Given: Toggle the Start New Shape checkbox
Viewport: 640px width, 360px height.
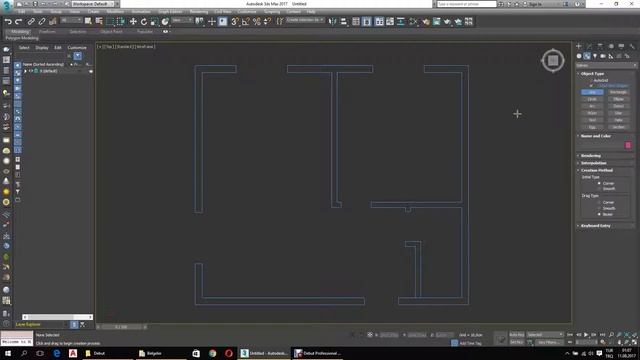Looking at the screenshot, I should tap(591, 86).
